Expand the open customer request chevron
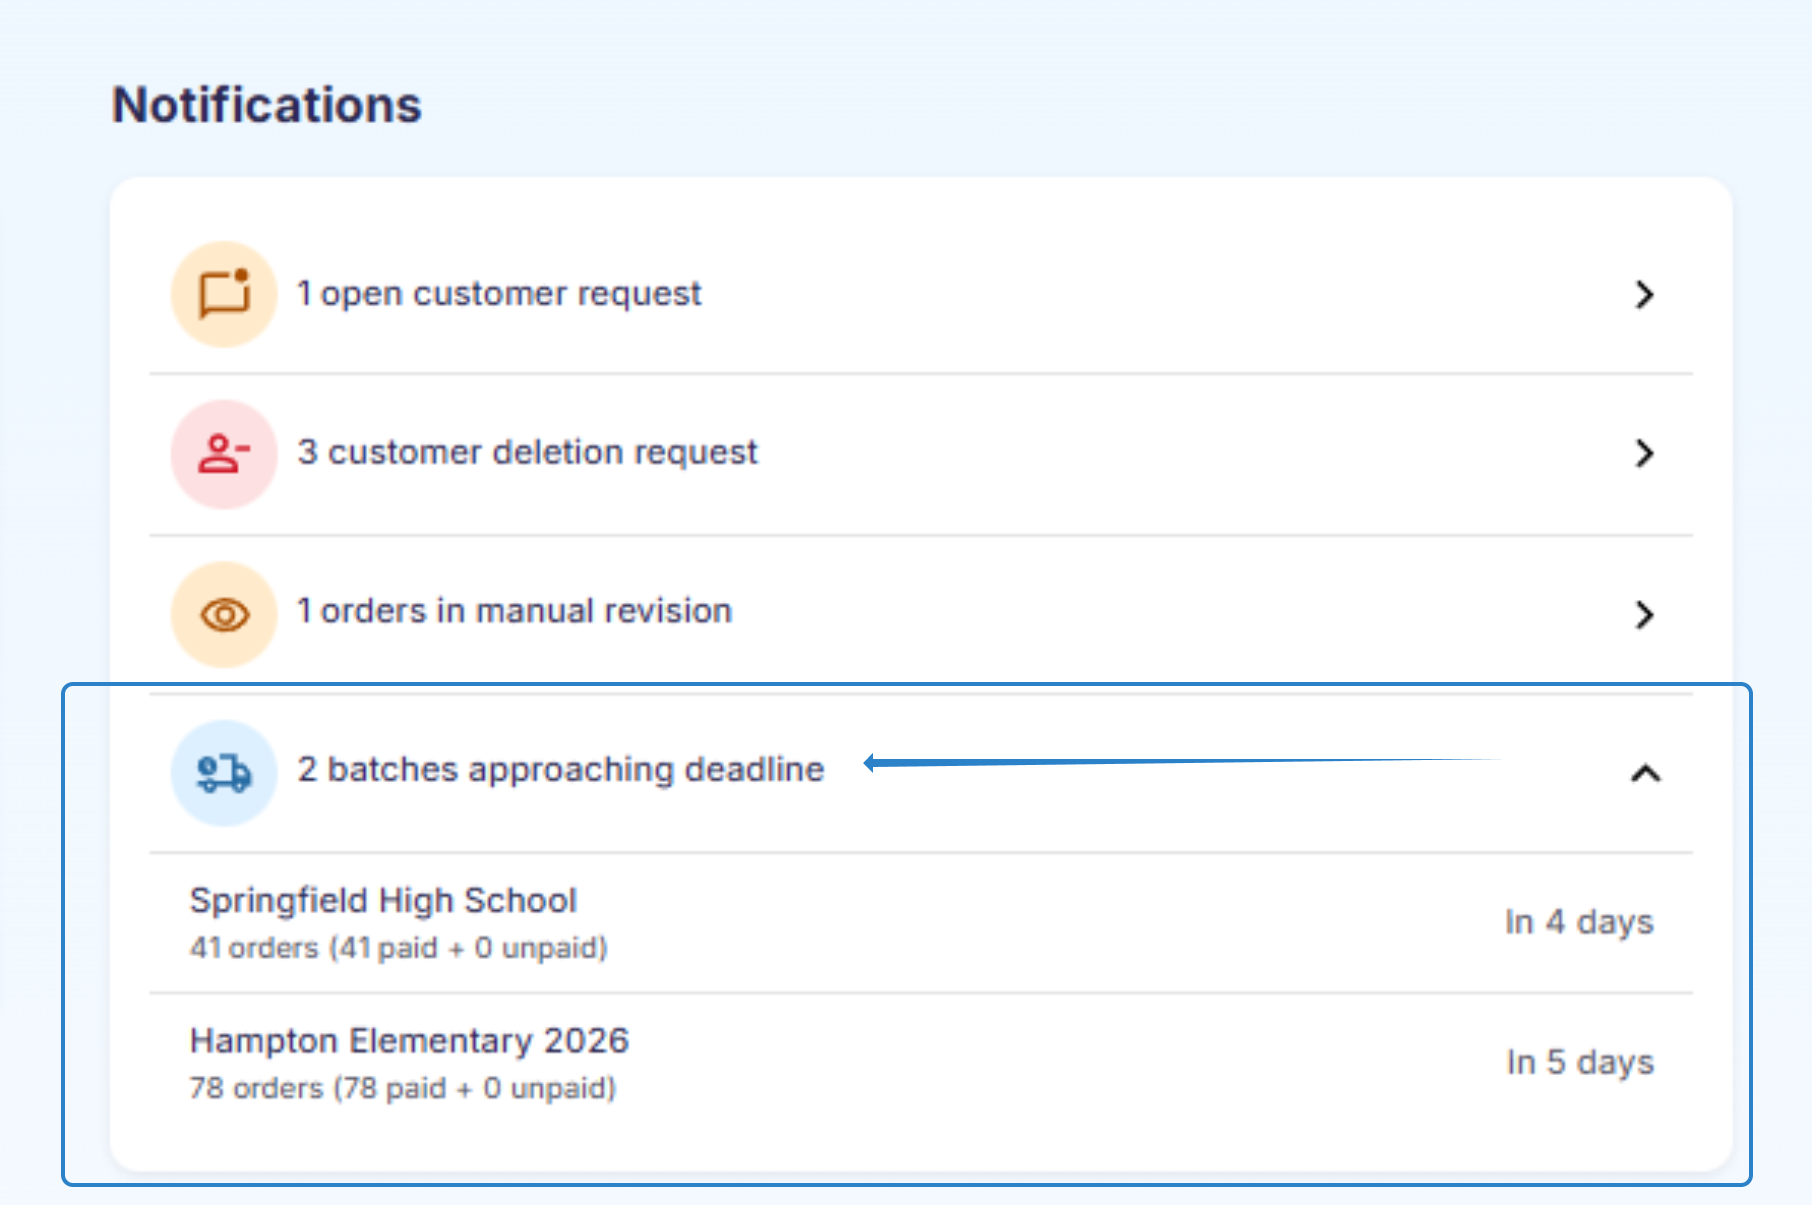This screenshot has width=1812, height=1205. tap(1644, 294)
